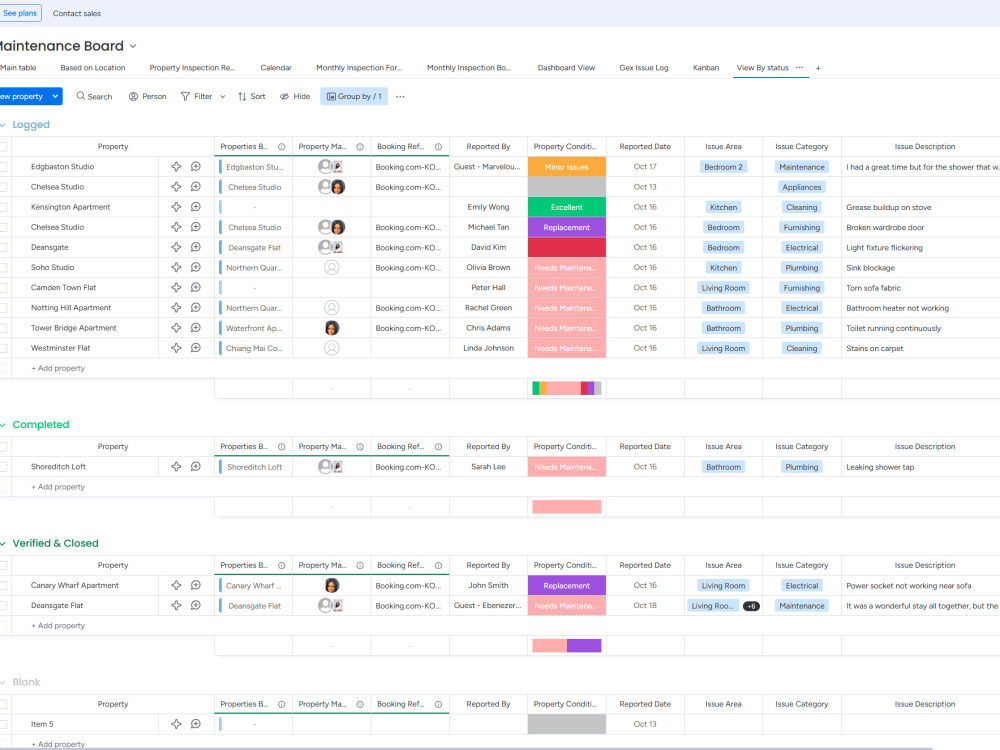
Task: Open Group by / 1 settings
Action: [x=354, y=96]
